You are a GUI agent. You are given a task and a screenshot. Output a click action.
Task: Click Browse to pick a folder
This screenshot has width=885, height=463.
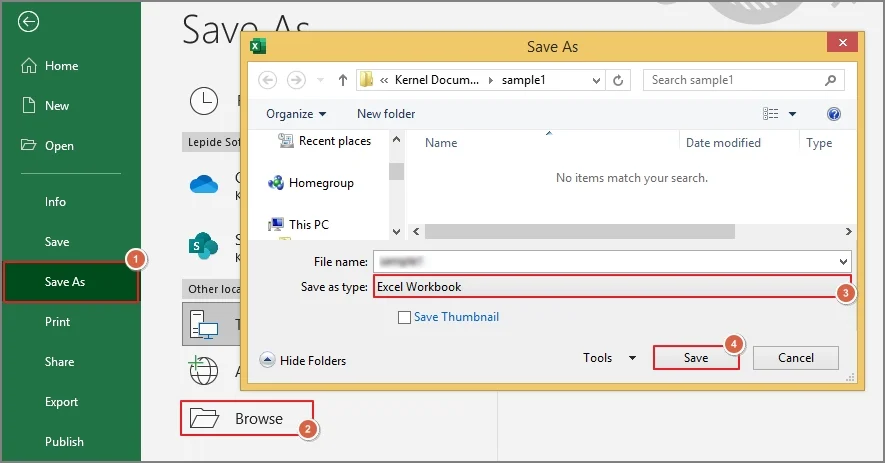tap(247, 418)
